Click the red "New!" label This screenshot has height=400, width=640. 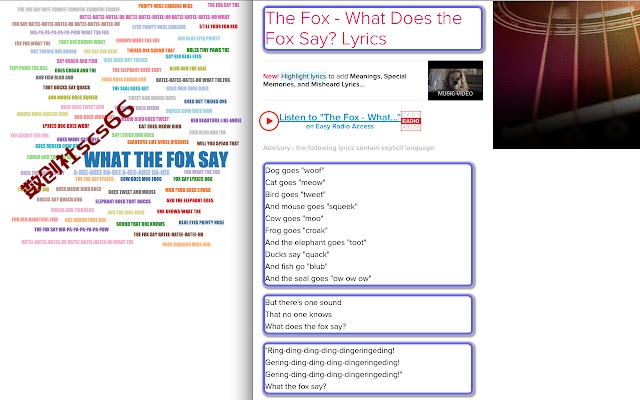[x=271, y=76]
